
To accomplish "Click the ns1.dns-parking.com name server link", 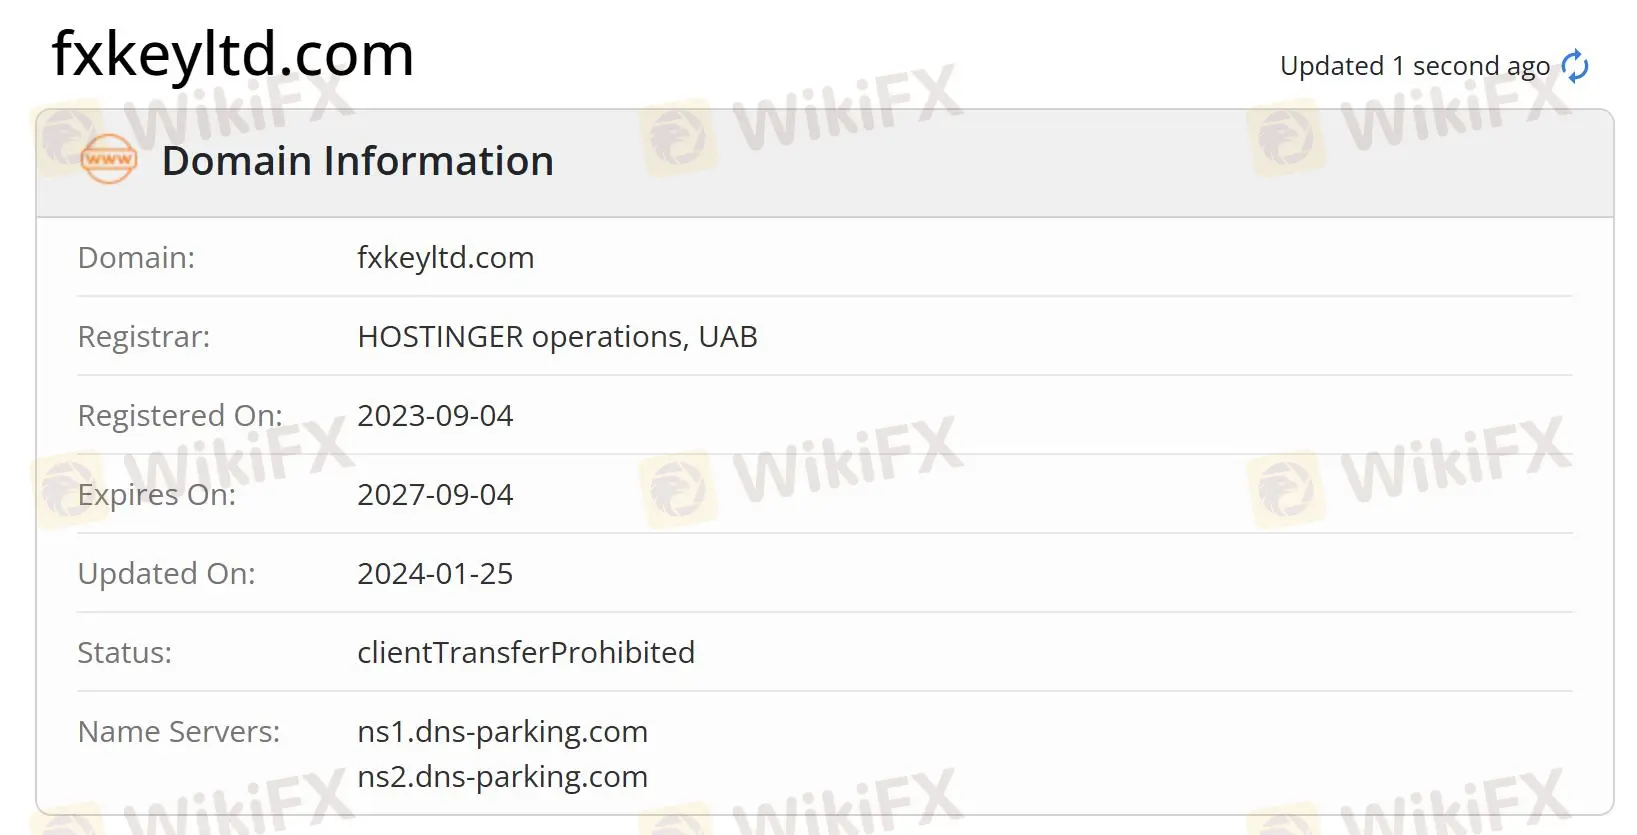I will pyautogui.click(x=503, y=731).
